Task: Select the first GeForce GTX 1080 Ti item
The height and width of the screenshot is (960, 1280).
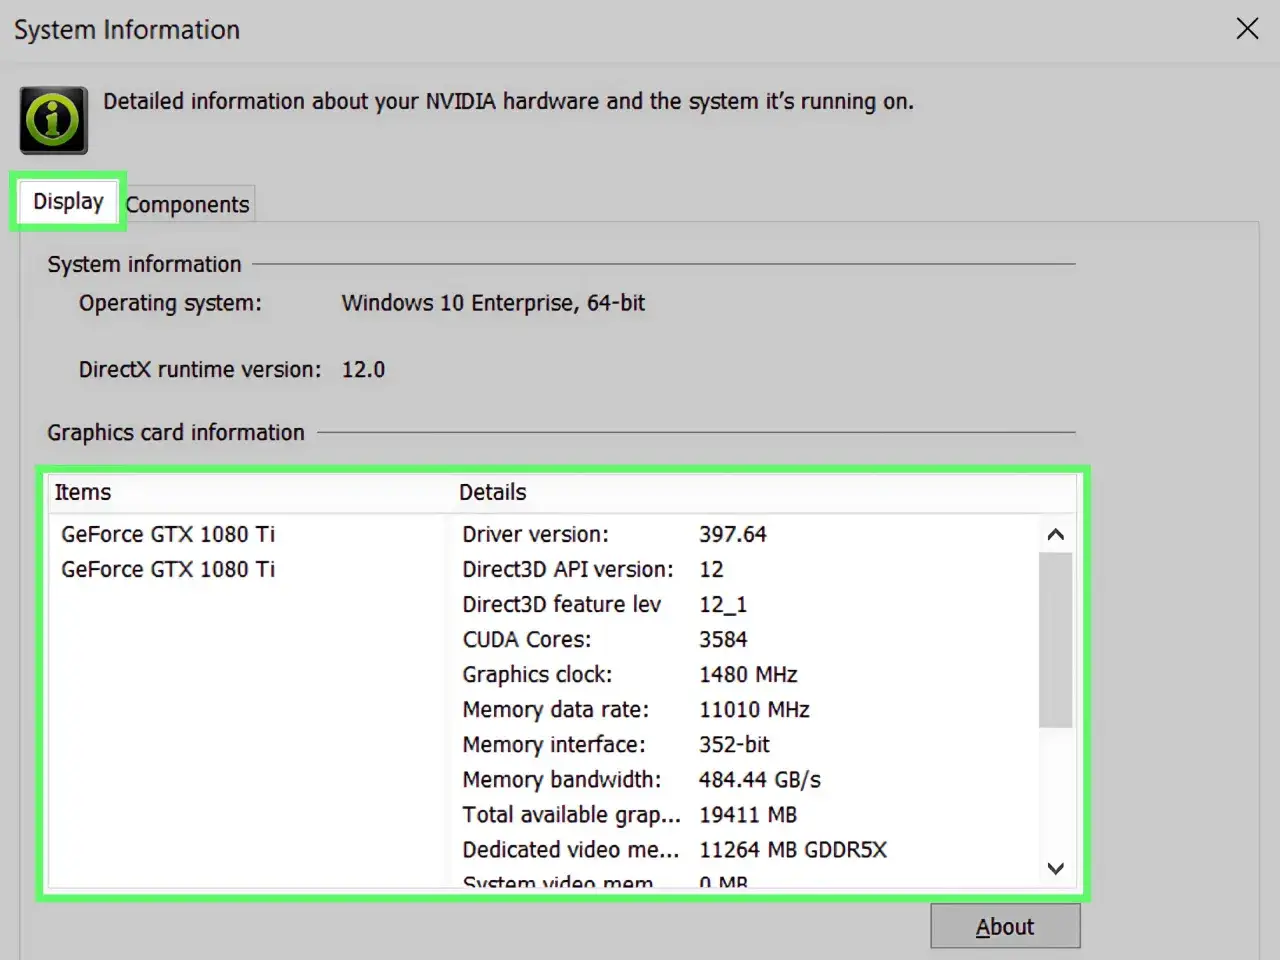Action: coord(168,534)
